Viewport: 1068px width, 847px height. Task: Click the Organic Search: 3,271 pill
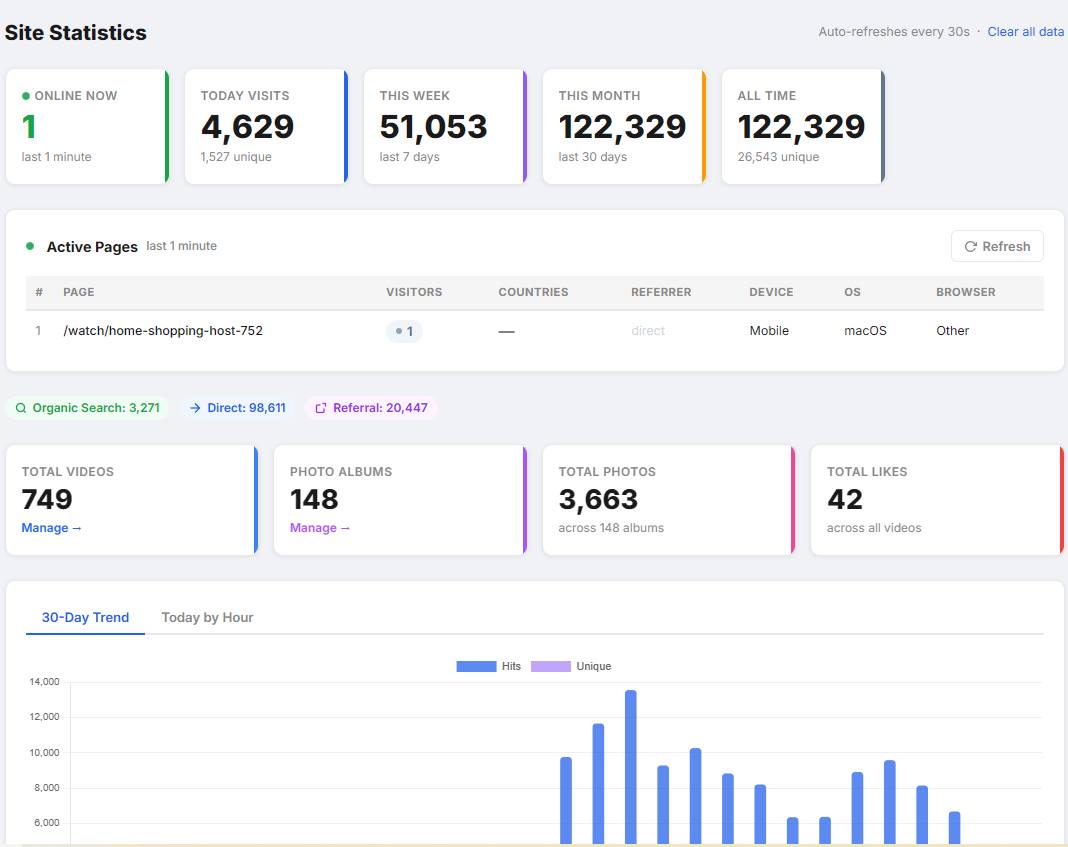87,408
